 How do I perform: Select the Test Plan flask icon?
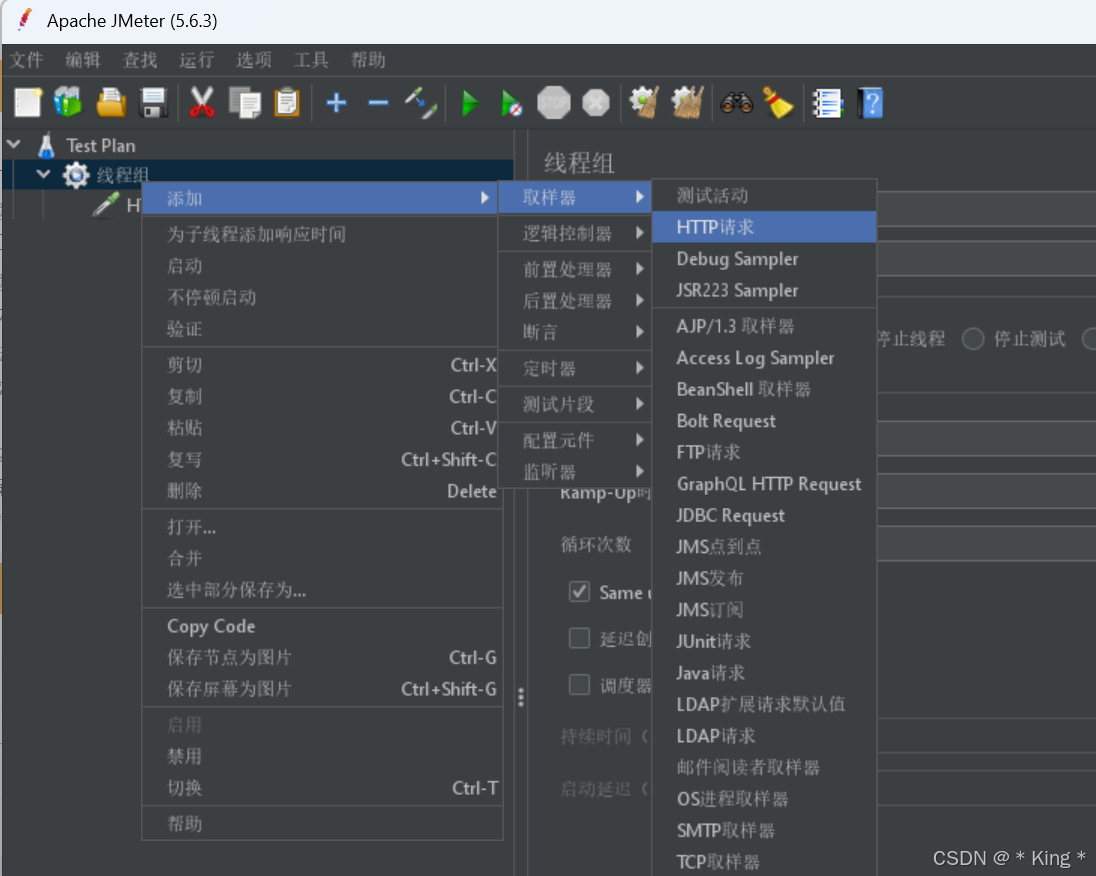click(46, 145)
